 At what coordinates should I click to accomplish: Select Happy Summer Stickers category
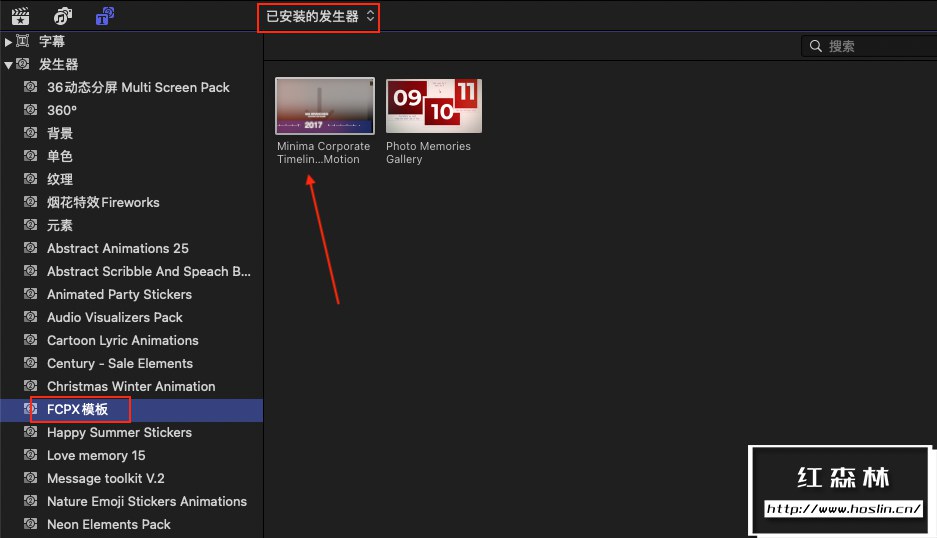(x=120, y=433)
